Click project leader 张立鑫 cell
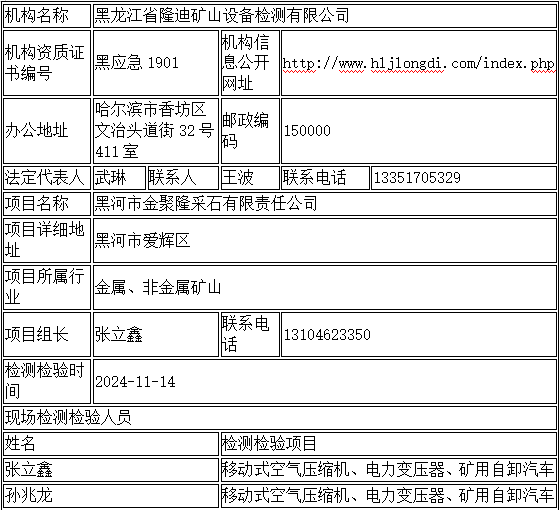Image resolution: width=559 pixels, height=510 pixels. click(156, 334)
